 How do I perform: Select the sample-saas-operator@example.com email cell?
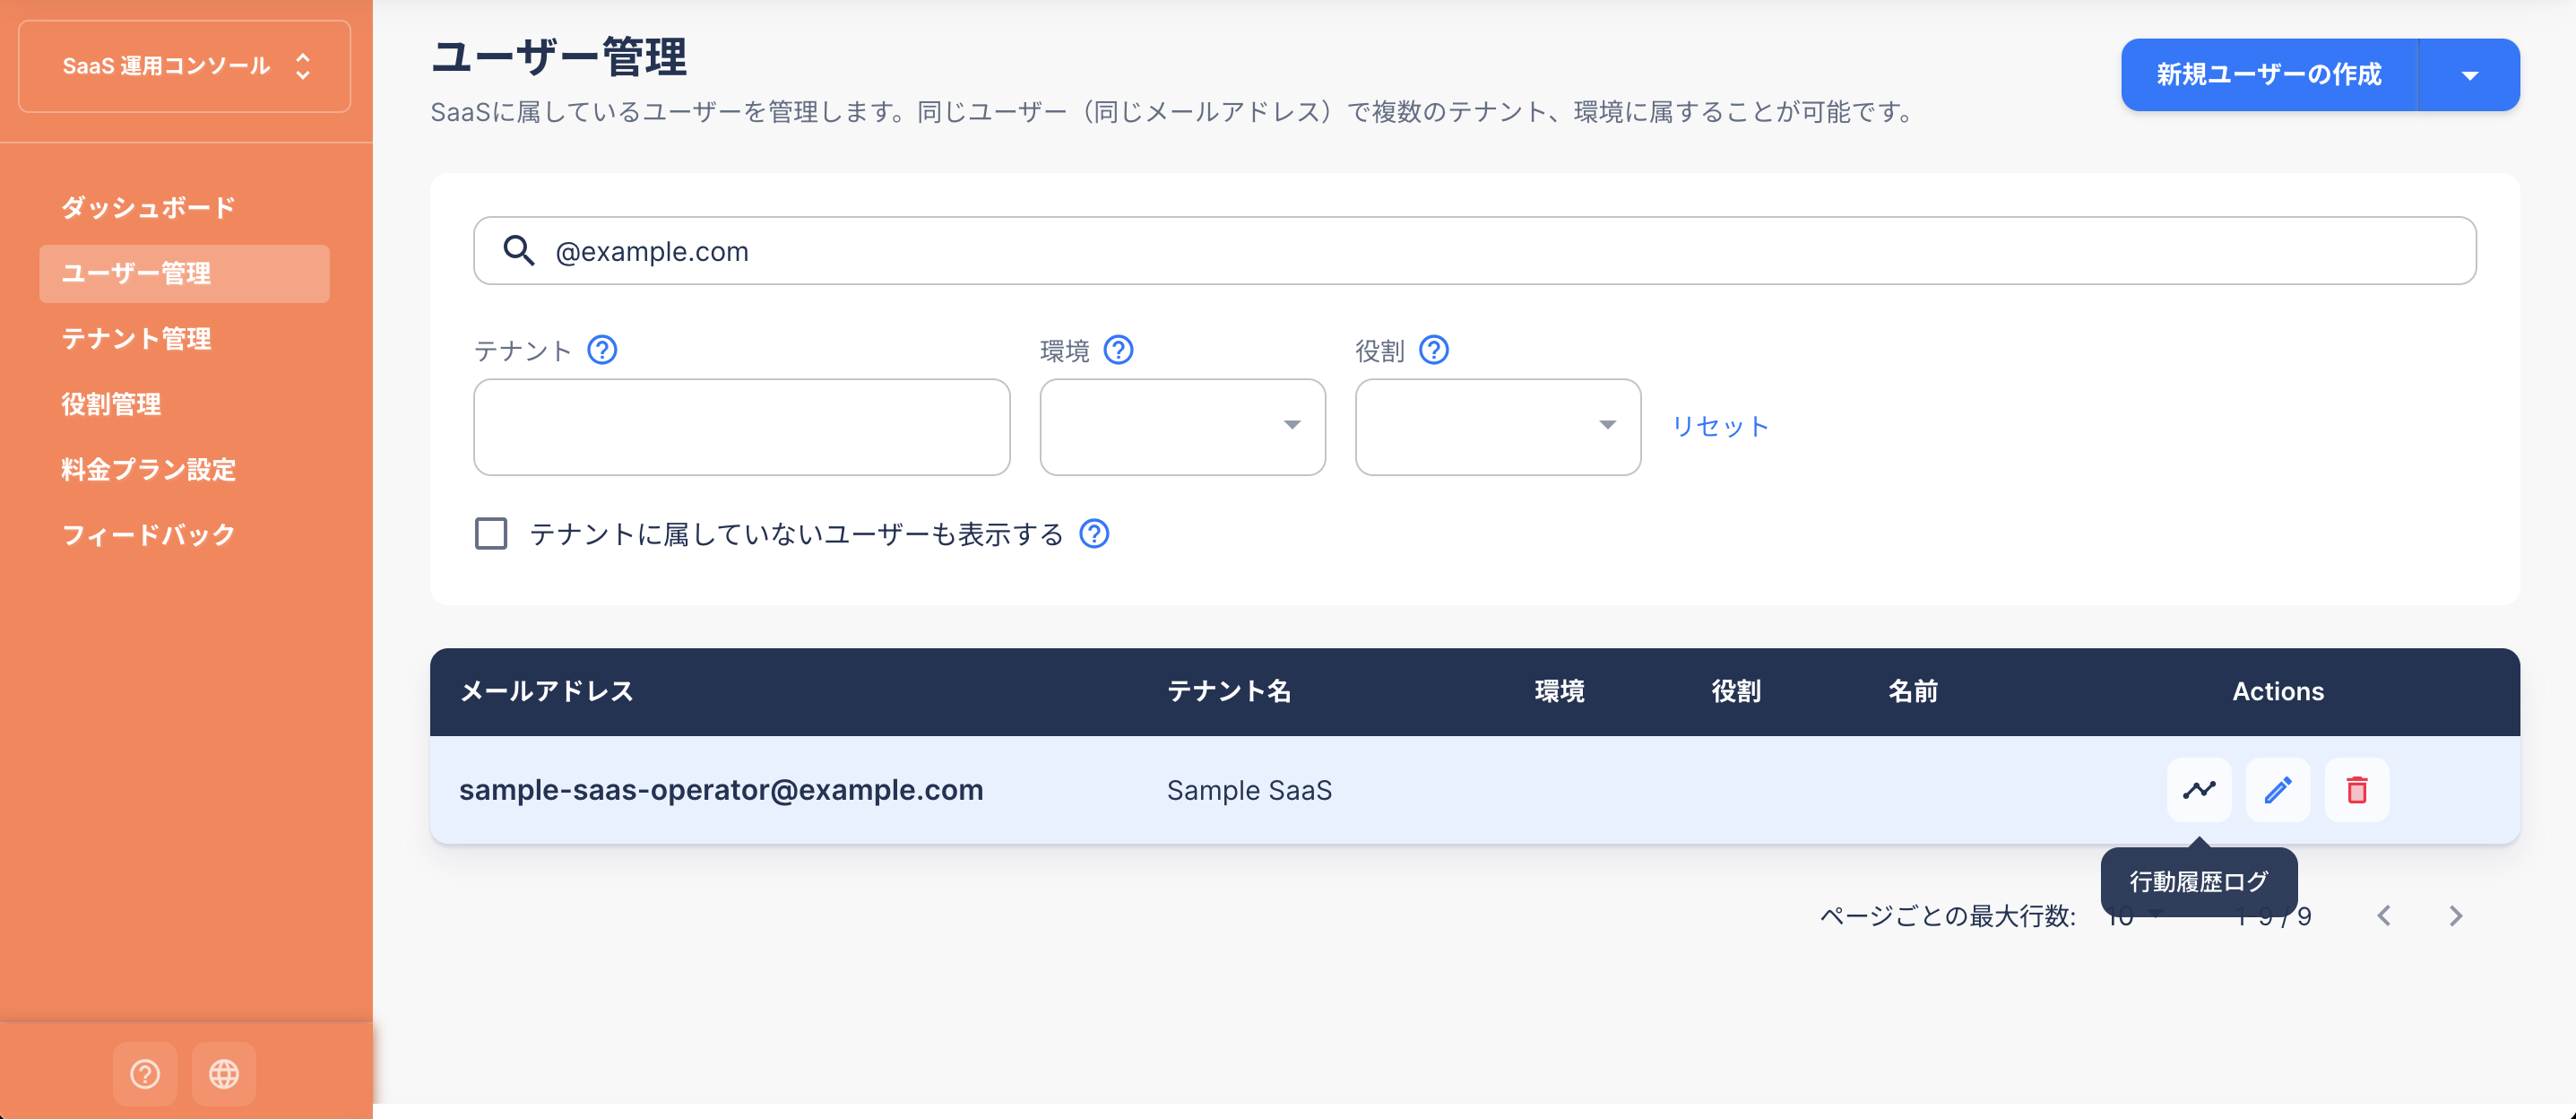pos(721,790)
